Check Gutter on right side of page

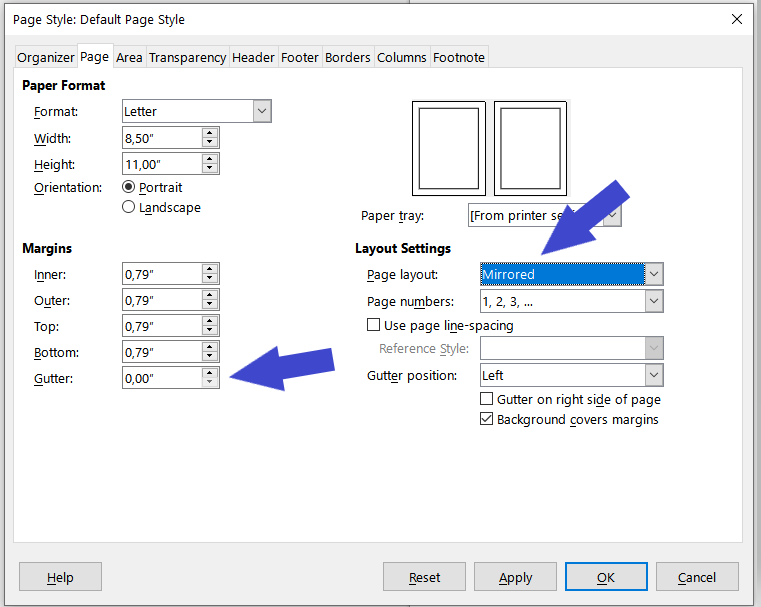click(x=488, y=399)
